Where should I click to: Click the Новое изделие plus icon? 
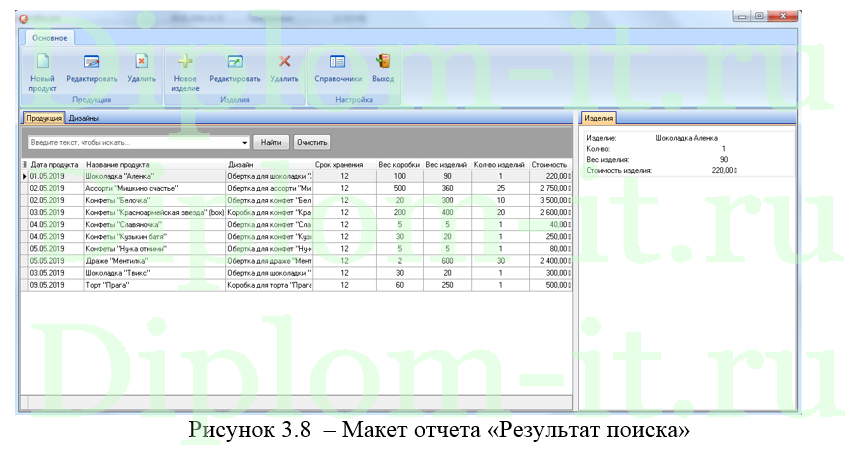click(x=185, y=61)
